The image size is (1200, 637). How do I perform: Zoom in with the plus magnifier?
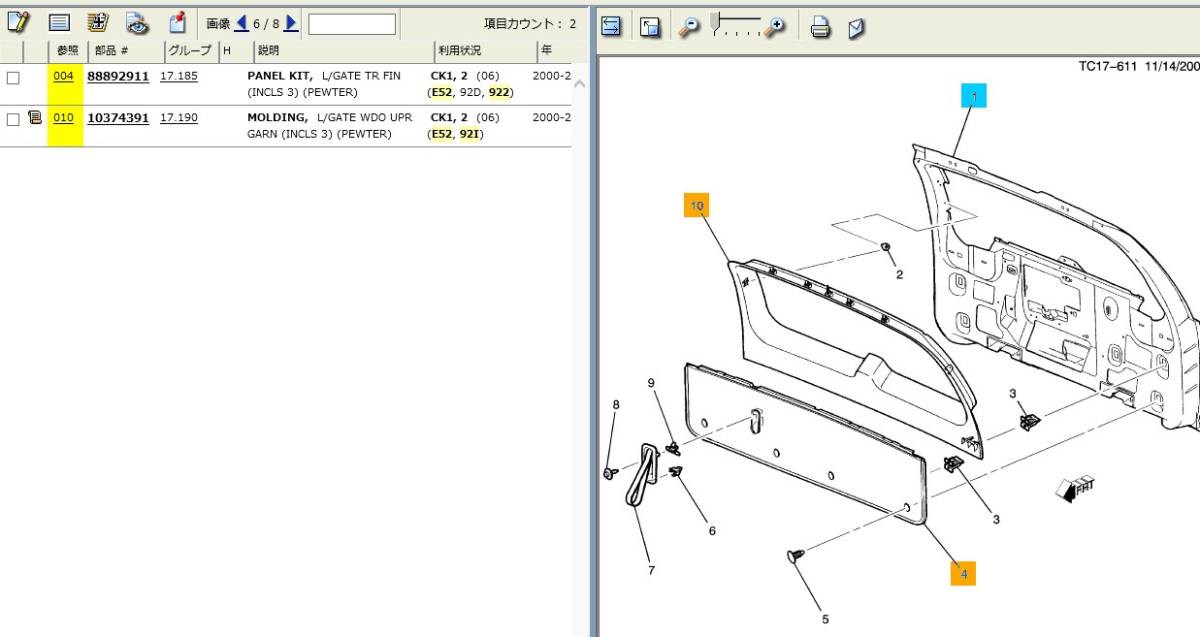774,28
